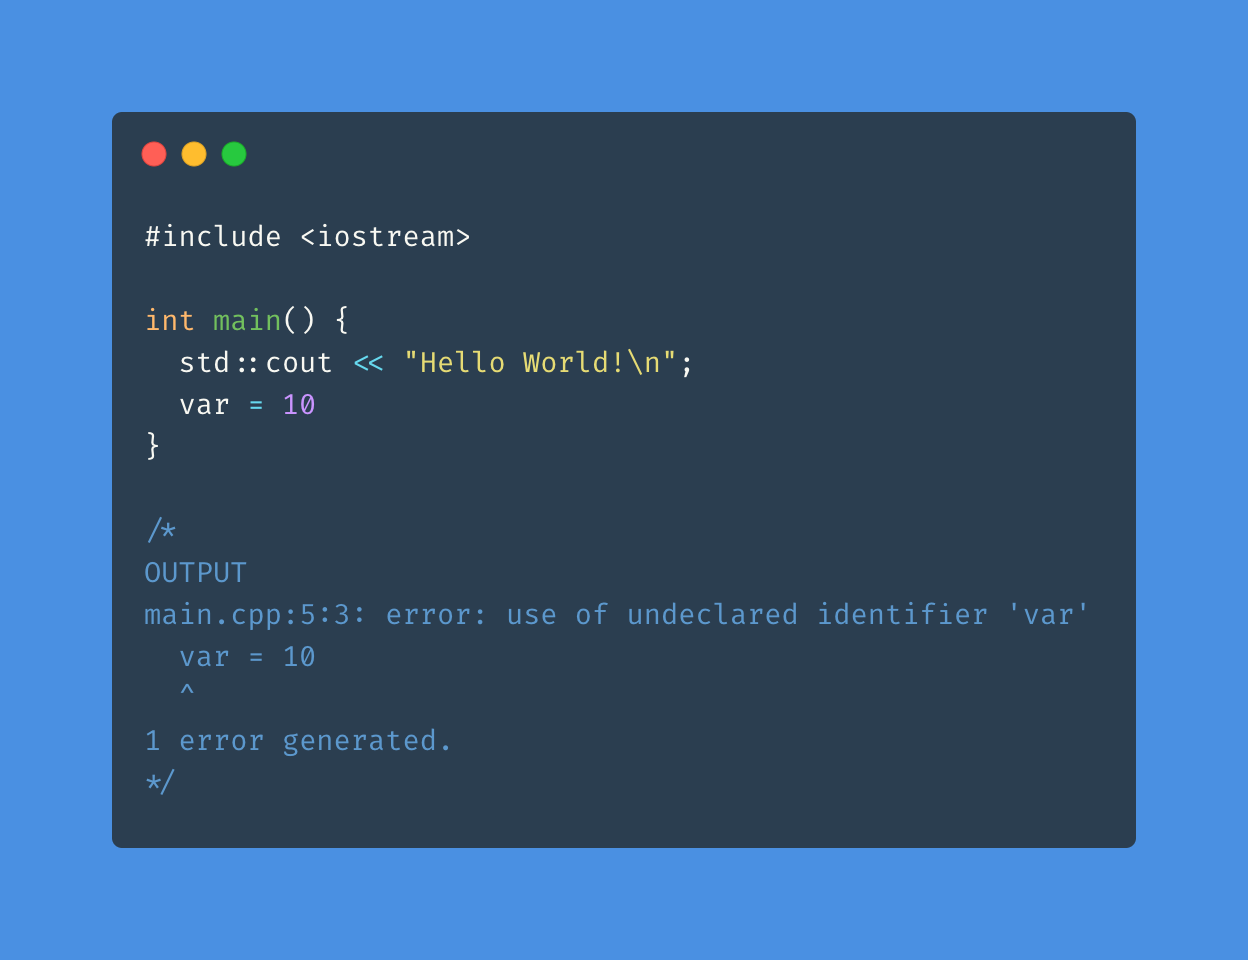The image size is (1248, 960).
Task: Click the green maximize dot
Action: (234, 154)
